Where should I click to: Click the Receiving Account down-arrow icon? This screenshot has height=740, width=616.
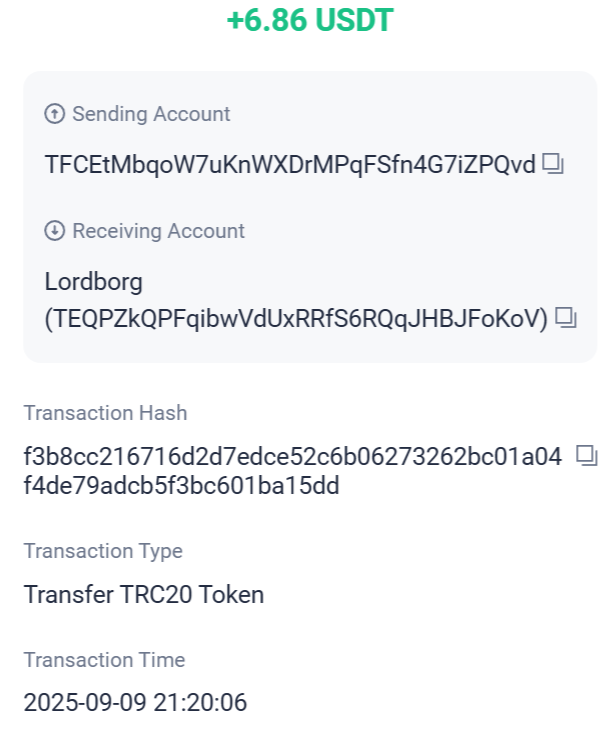coord(55,231)
